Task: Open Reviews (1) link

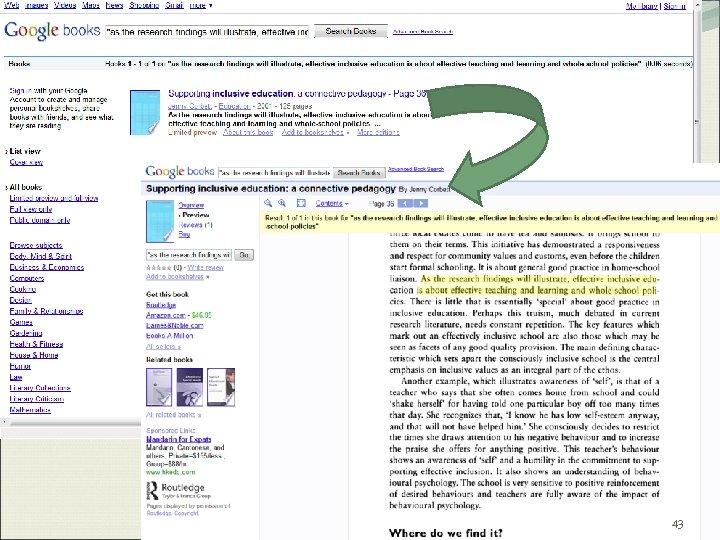Action: (195, 225)
